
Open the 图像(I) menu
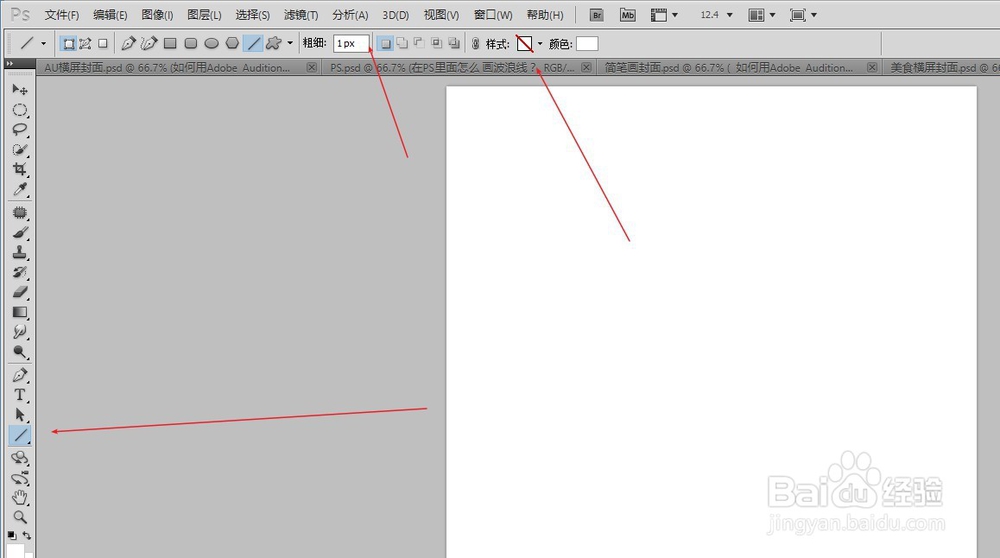point(157,15)
